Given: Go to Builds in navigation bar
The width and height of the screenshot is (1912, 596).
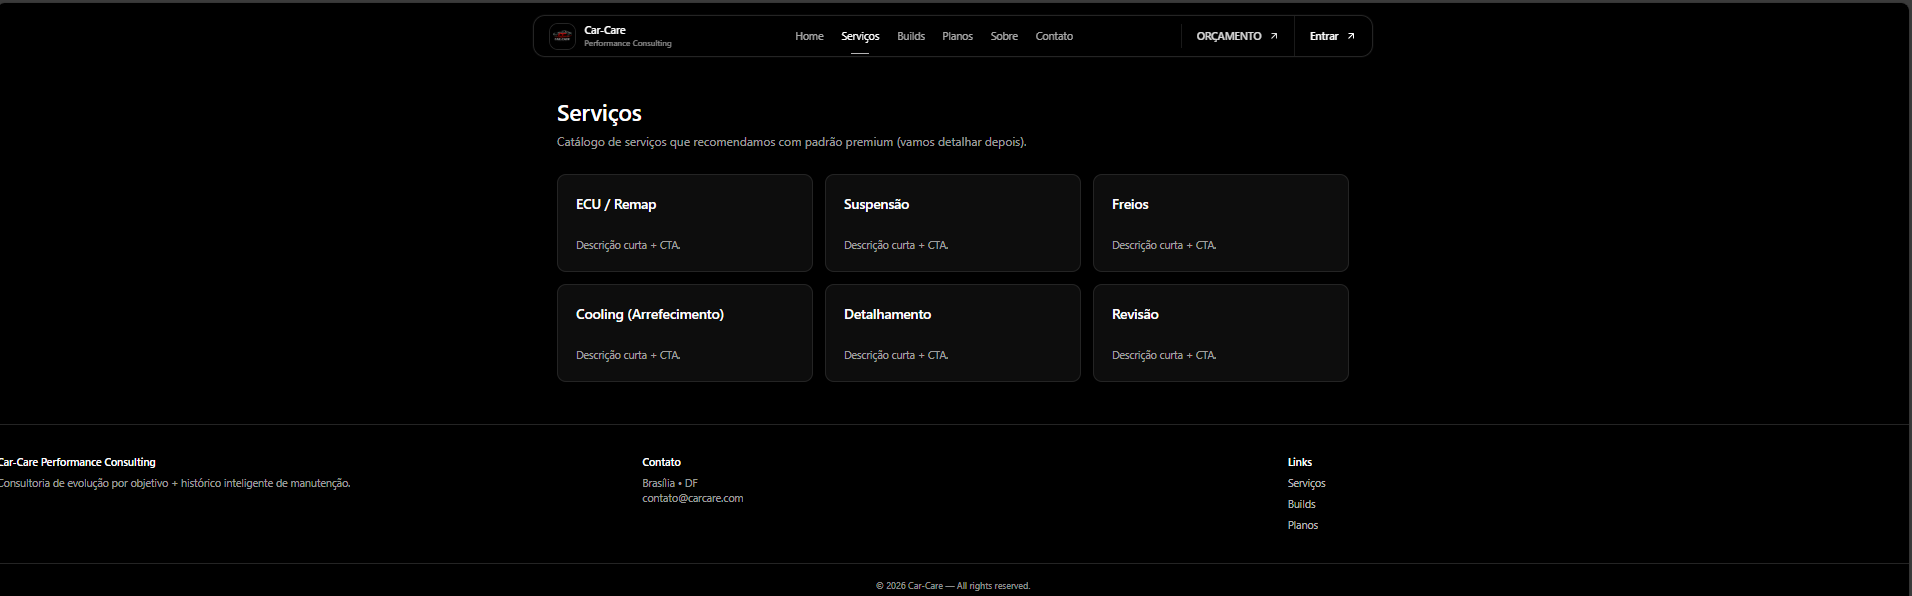Looking at the screenshot, I should (910, 36).
